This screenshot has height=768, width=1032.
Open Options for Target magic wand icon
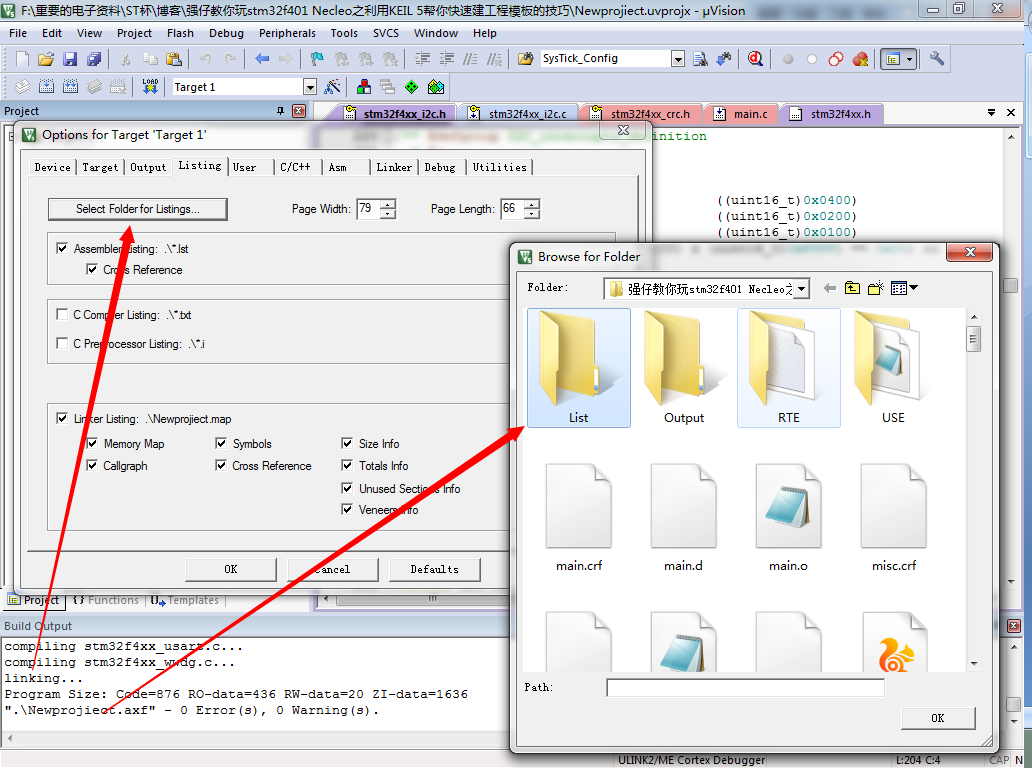332,86
